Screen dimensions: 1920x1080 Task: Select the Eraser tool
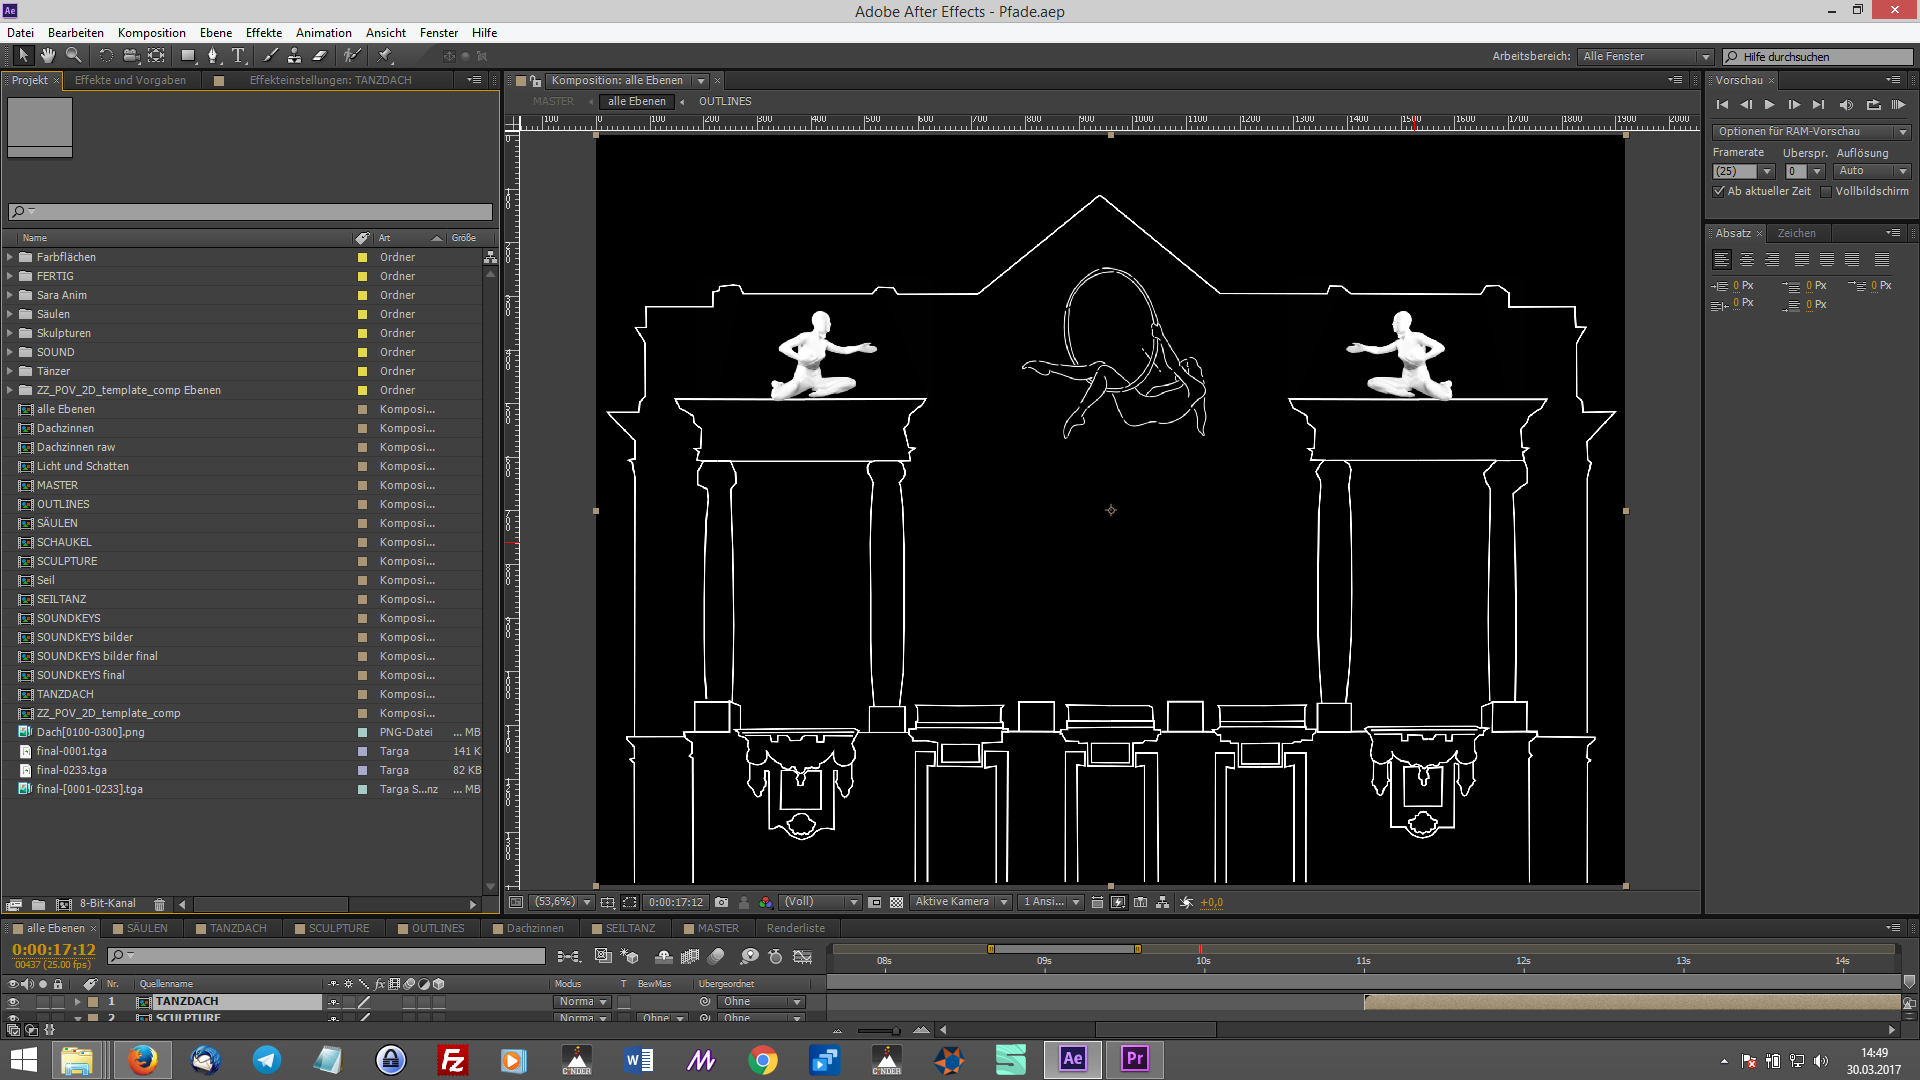tap(320, 56)
